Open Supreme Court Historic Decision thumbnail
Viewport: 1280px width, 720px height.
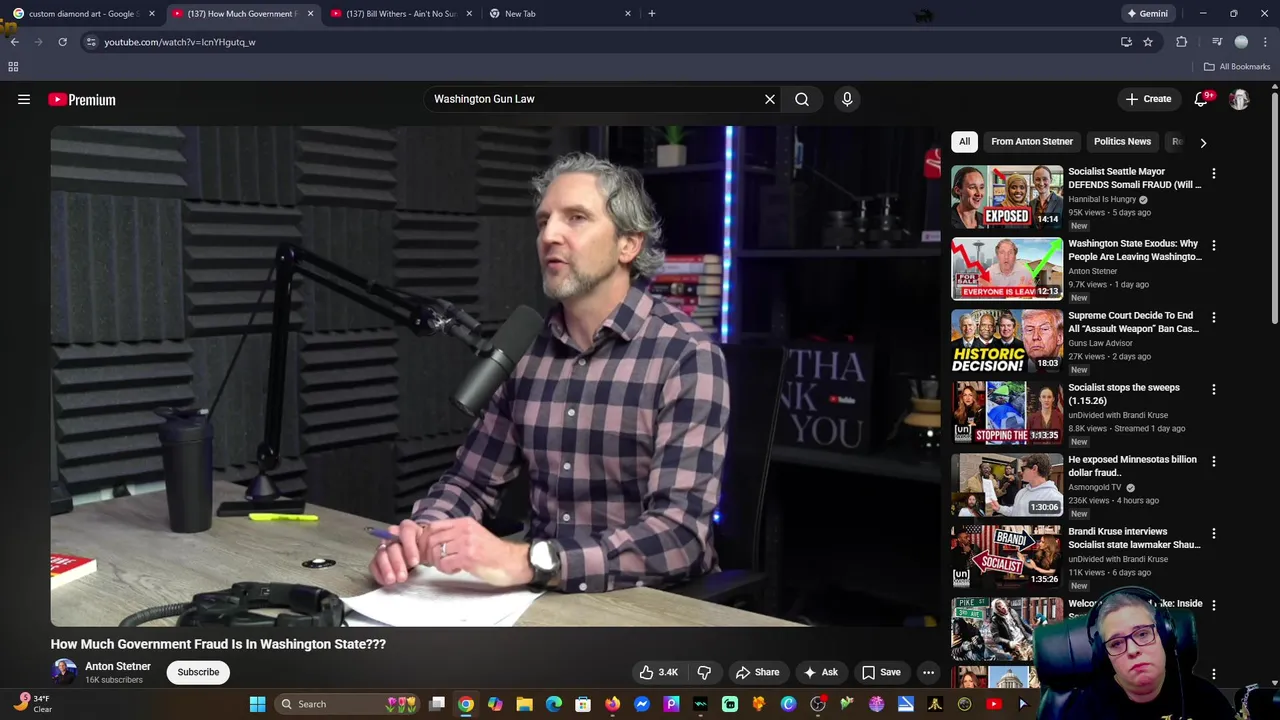pos(1007,341)
